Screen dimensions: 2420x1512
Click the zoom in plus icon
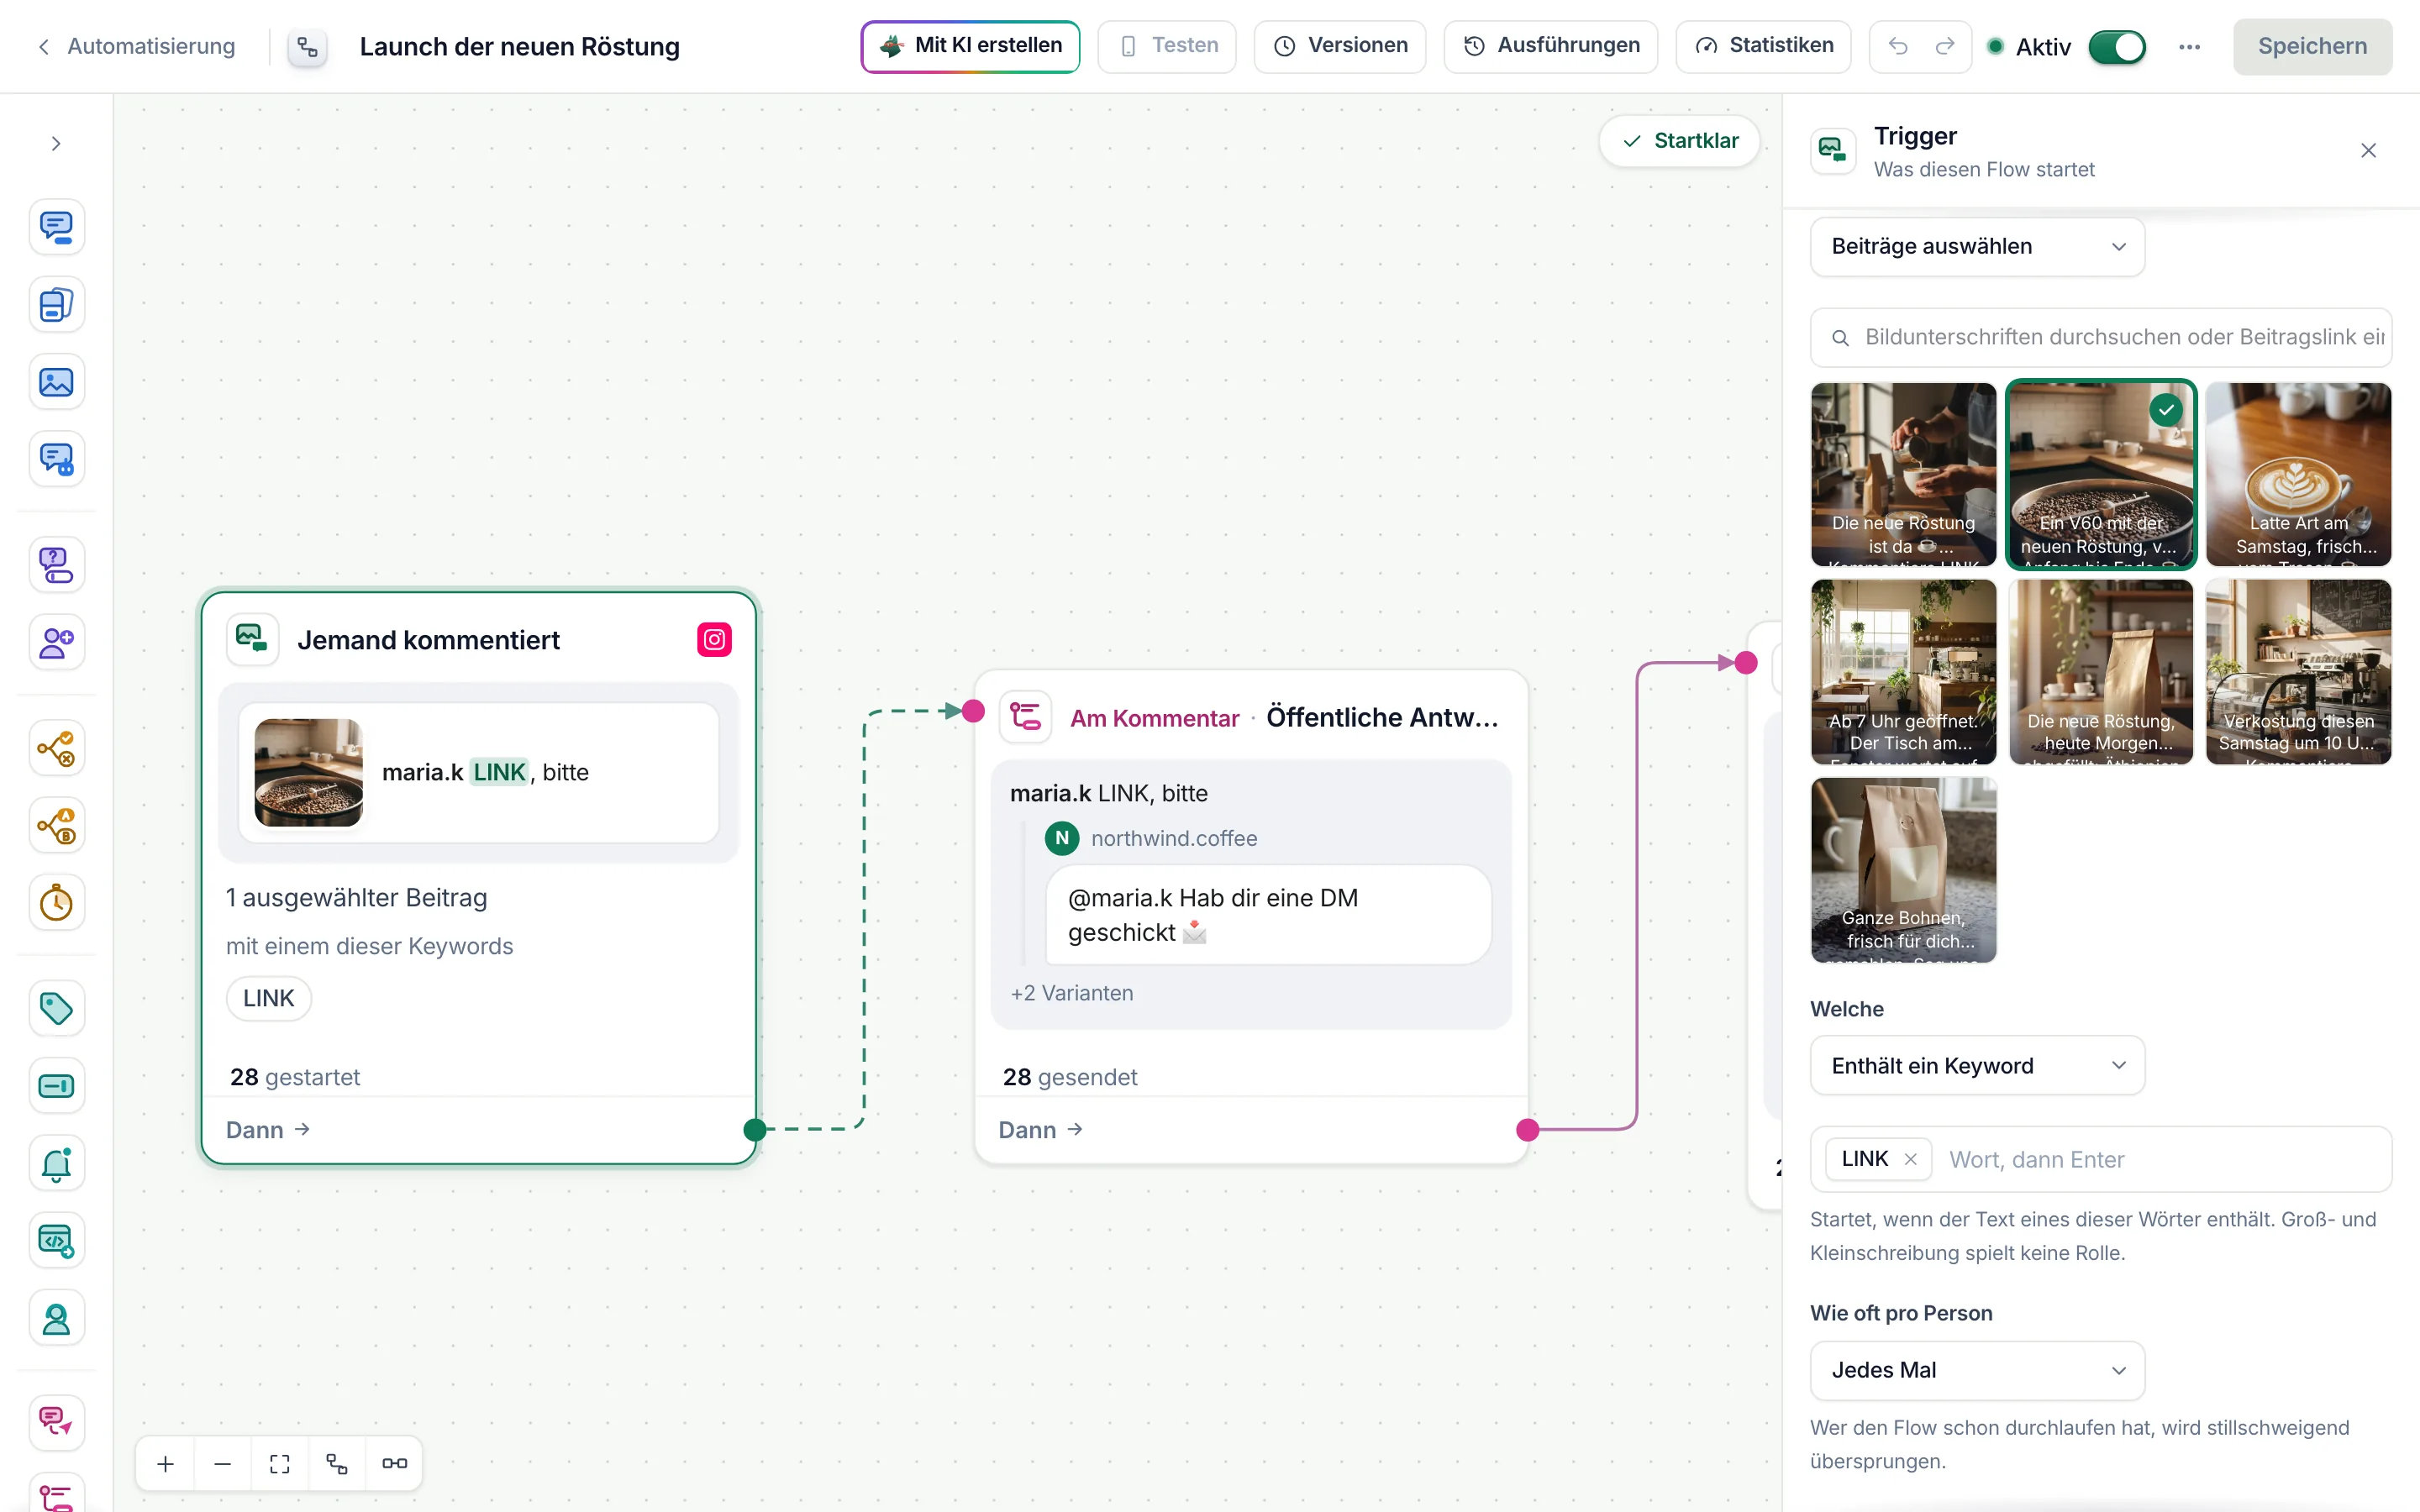click(x=166, y=1464)
